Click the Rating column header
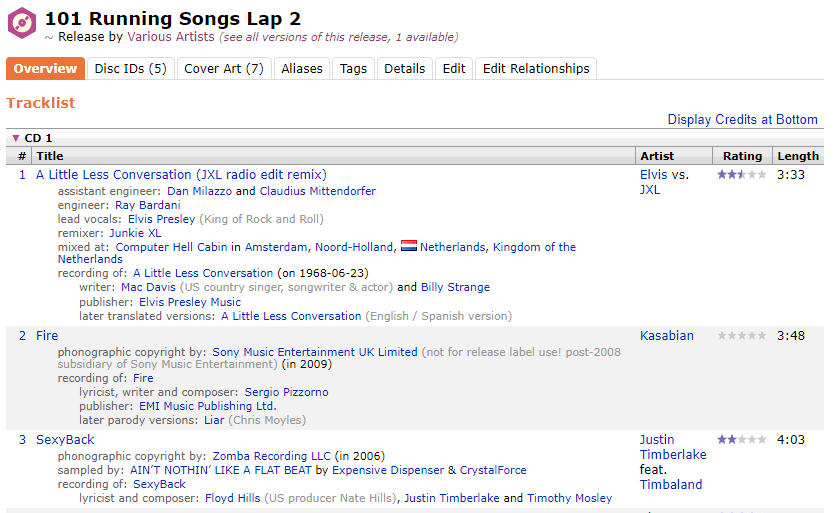838x513 pixels. click(742, 156)
